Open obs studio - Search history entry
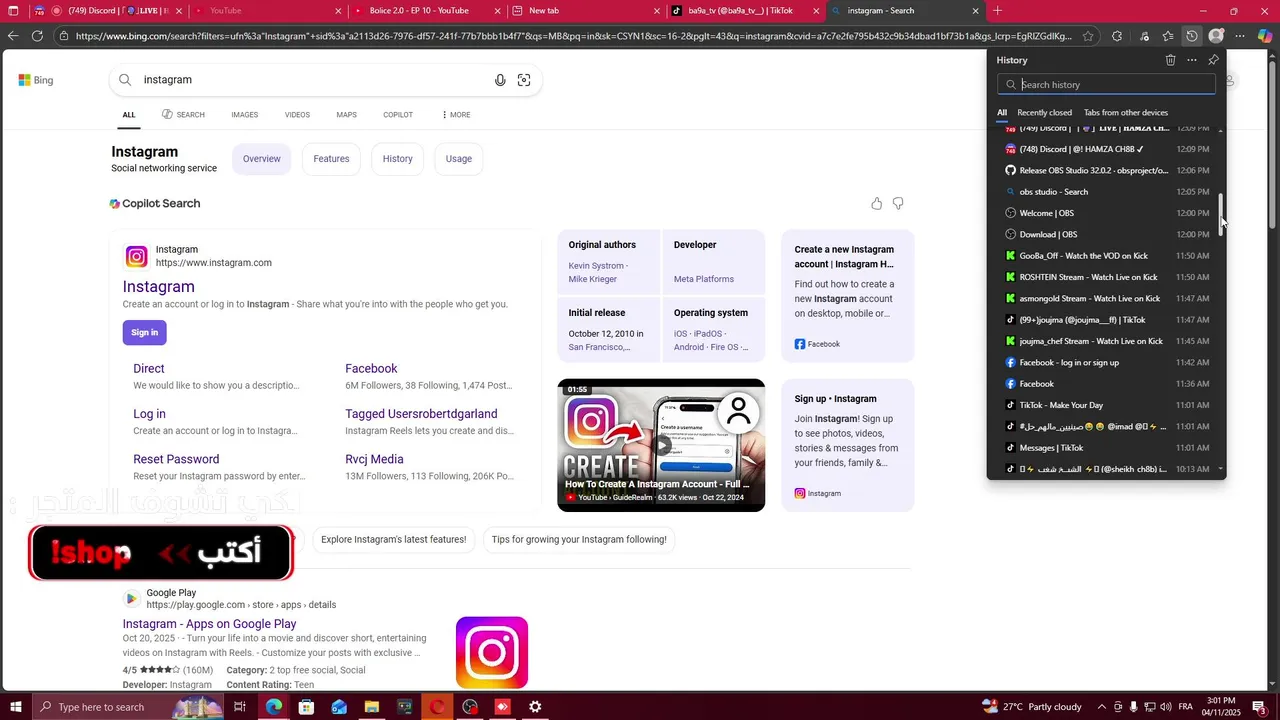Viewport: 1280px width, 720px height. point(1106,192)
